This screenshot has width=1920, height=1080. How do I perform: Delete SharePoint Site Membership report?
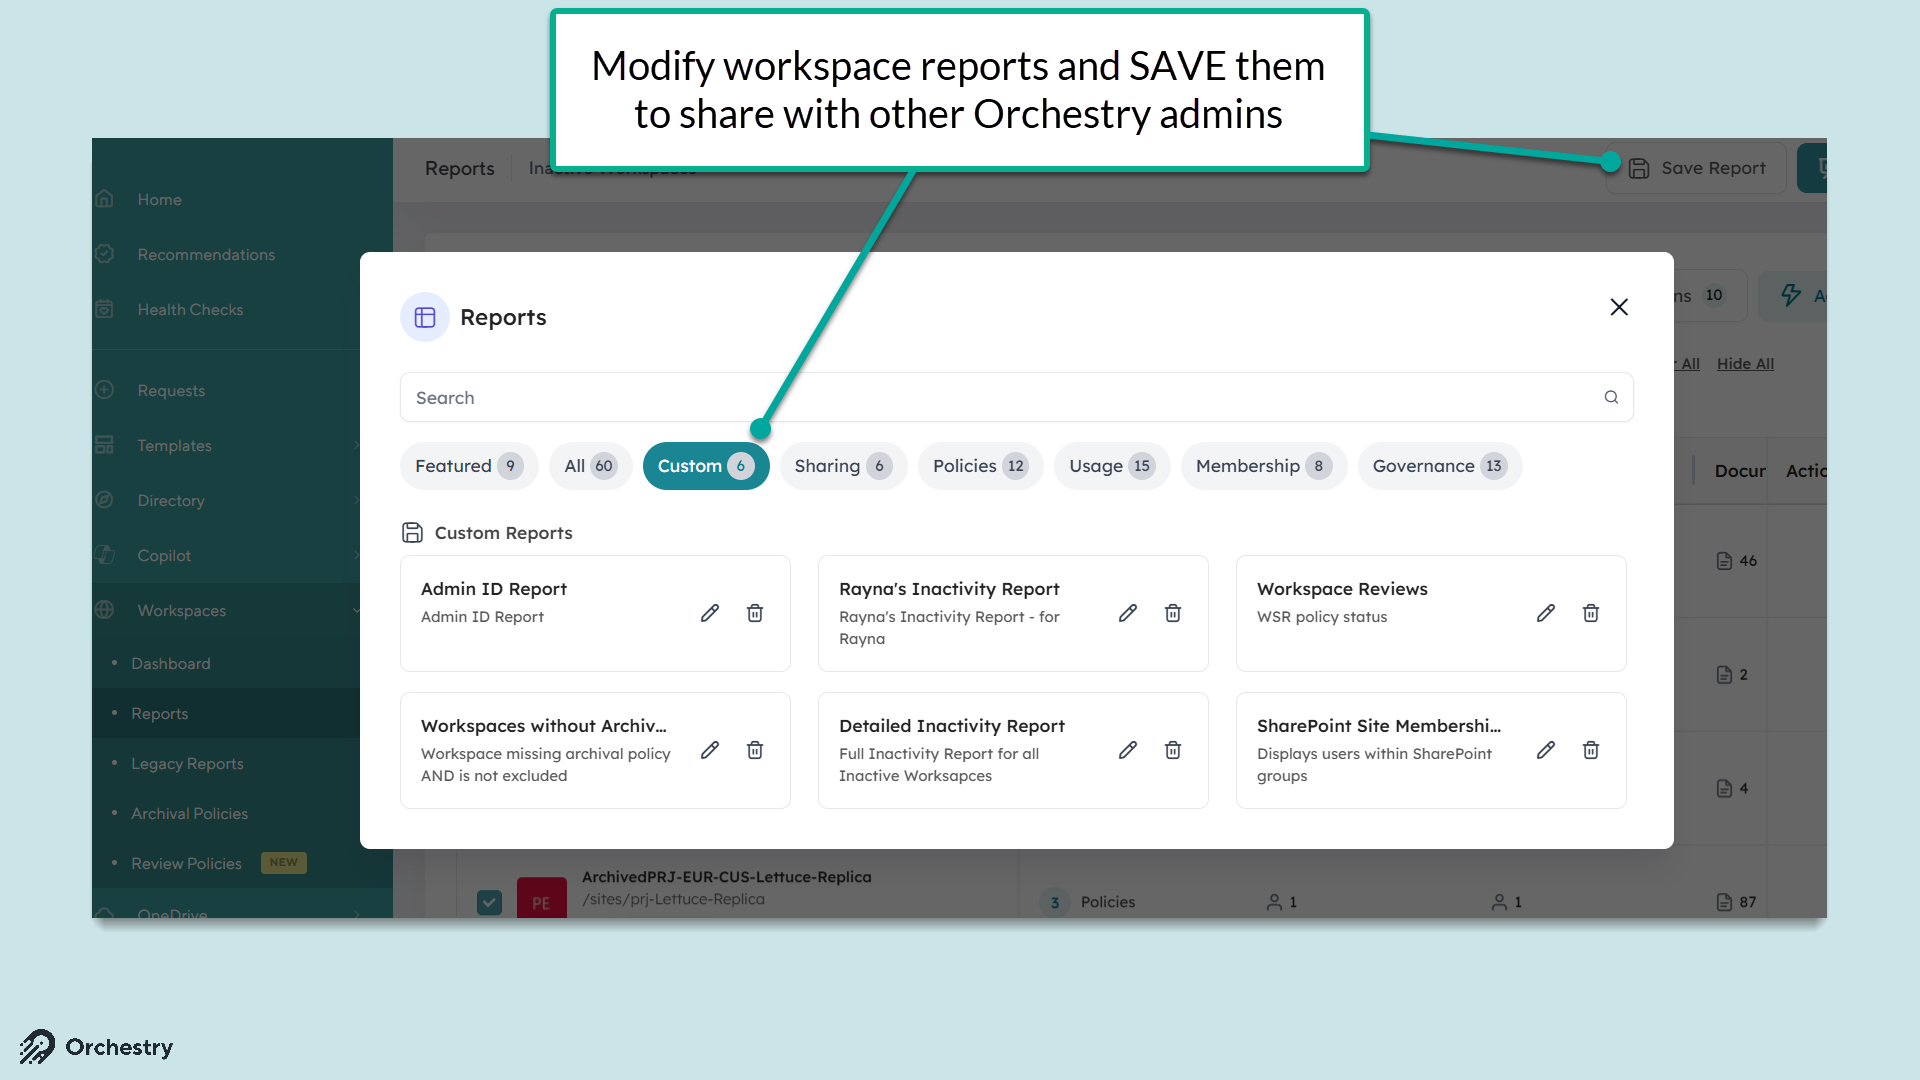[x=1591, y=750]
